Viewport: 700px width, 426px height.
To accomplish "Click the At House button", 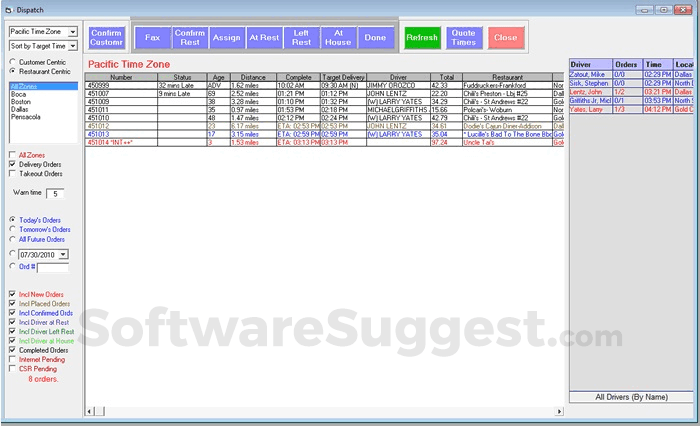I will (x=338, y=38).
